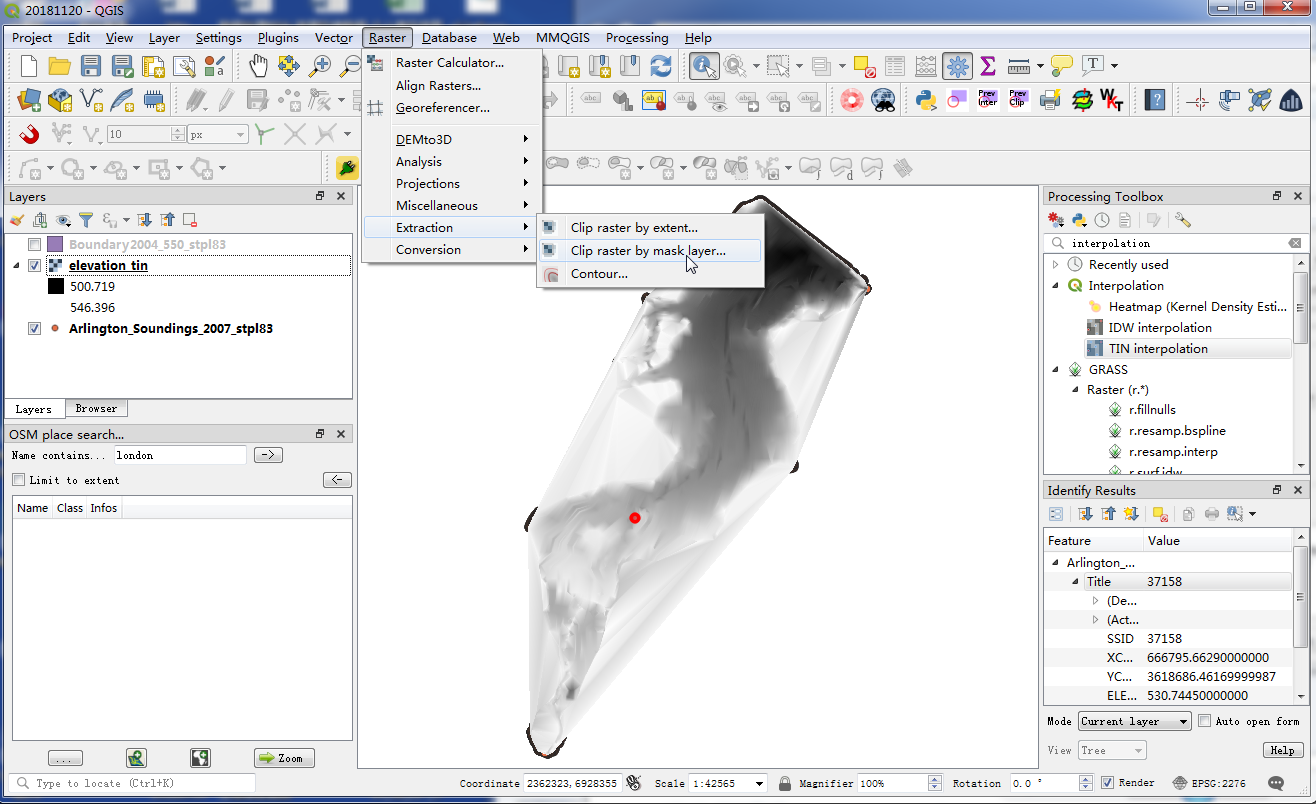
Task: Select the Identify Features tool
Action: (x=704, y=66)
